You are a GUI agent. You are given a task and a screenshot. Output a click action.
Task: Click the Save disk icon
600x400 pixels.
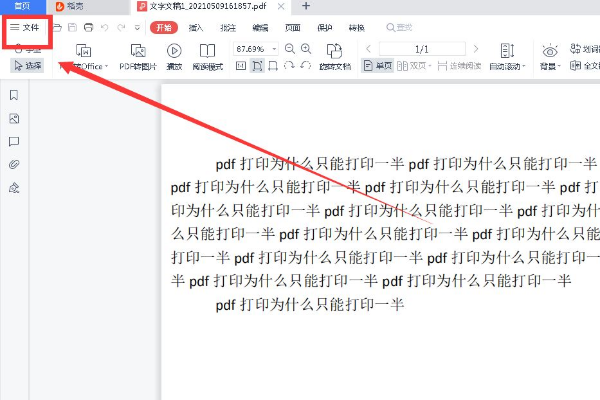[x=72, y=28]
